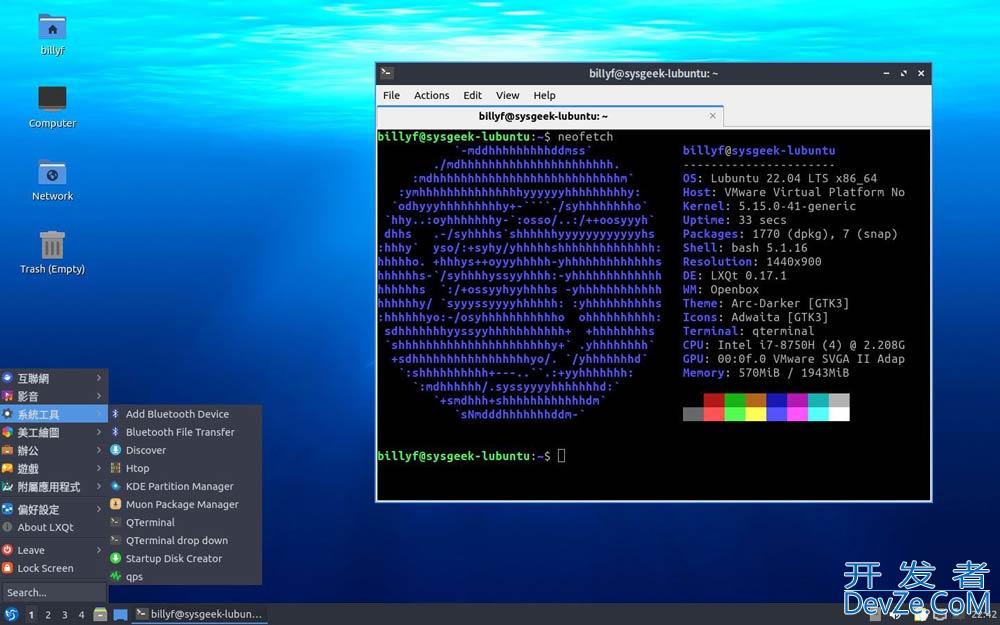1000x625 pixels.
Task: Click the 'neofetch' command text
Action: pos(585,136)
